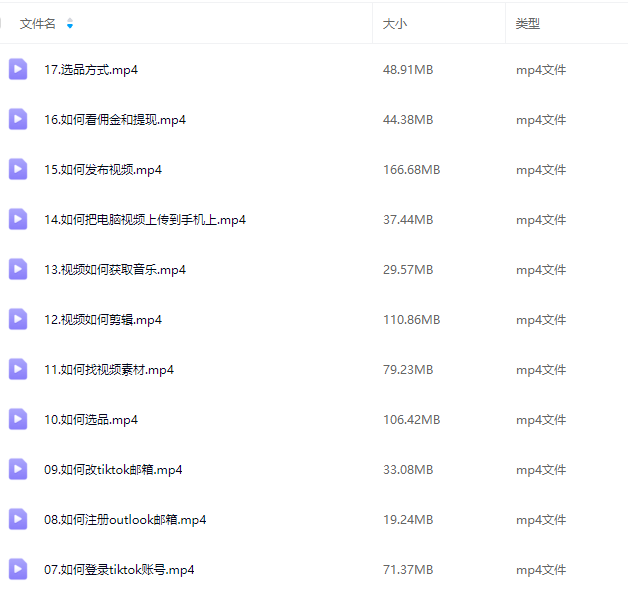Image resolution: width=628 pixels, height=596 pixels.
Task: Open file 07.如何登录tiktok账号.mp4
Action: point(119,570)
